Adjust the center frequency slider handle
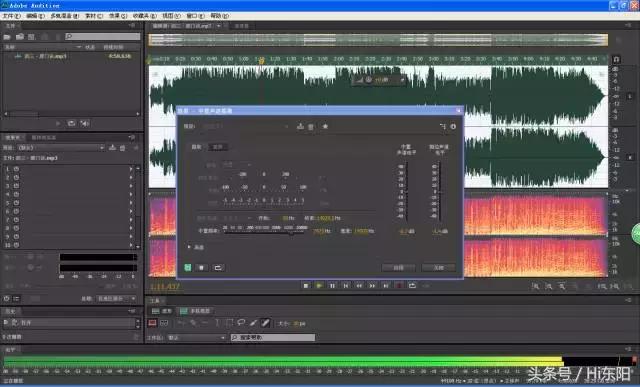This screenshot has width=640, height=387. click(x=291, y=233)
